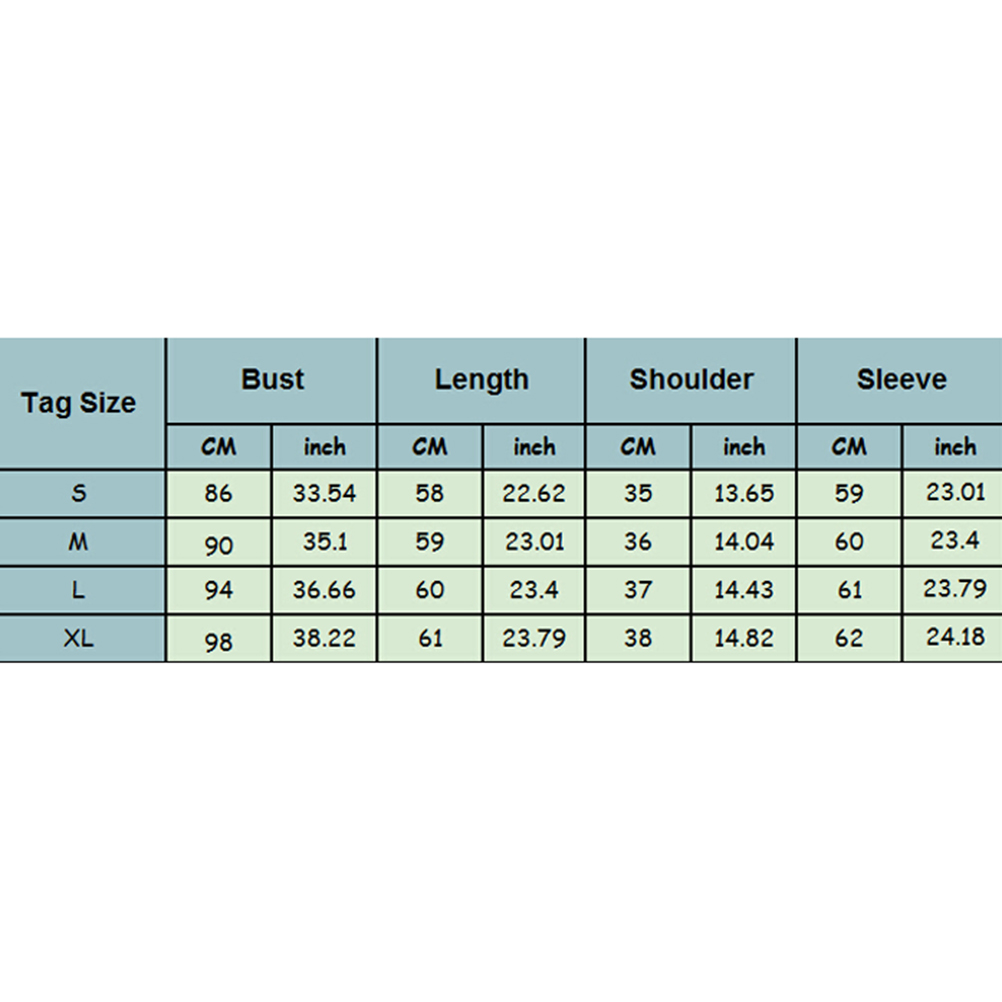Click the 98 cm bust cell

point(219,640)
